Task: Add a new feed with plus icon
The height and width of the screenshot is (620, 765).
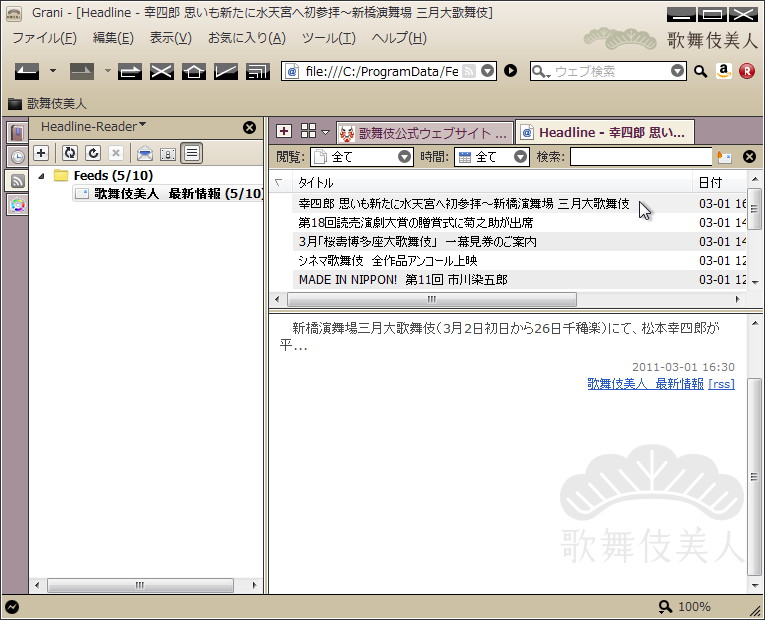Action: pyautogui.click(x=41, y=153)
